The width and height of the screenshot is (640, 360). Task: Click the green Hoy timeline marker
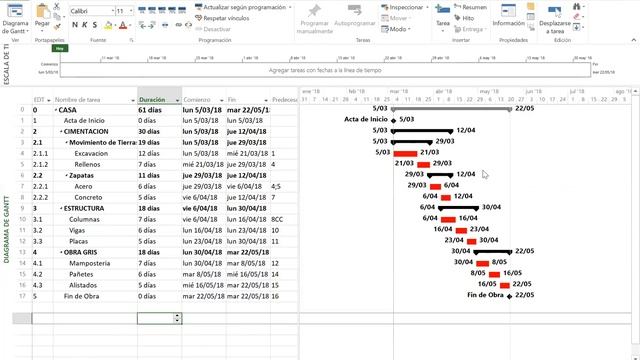pyautogui.click(x=60, y=49)
